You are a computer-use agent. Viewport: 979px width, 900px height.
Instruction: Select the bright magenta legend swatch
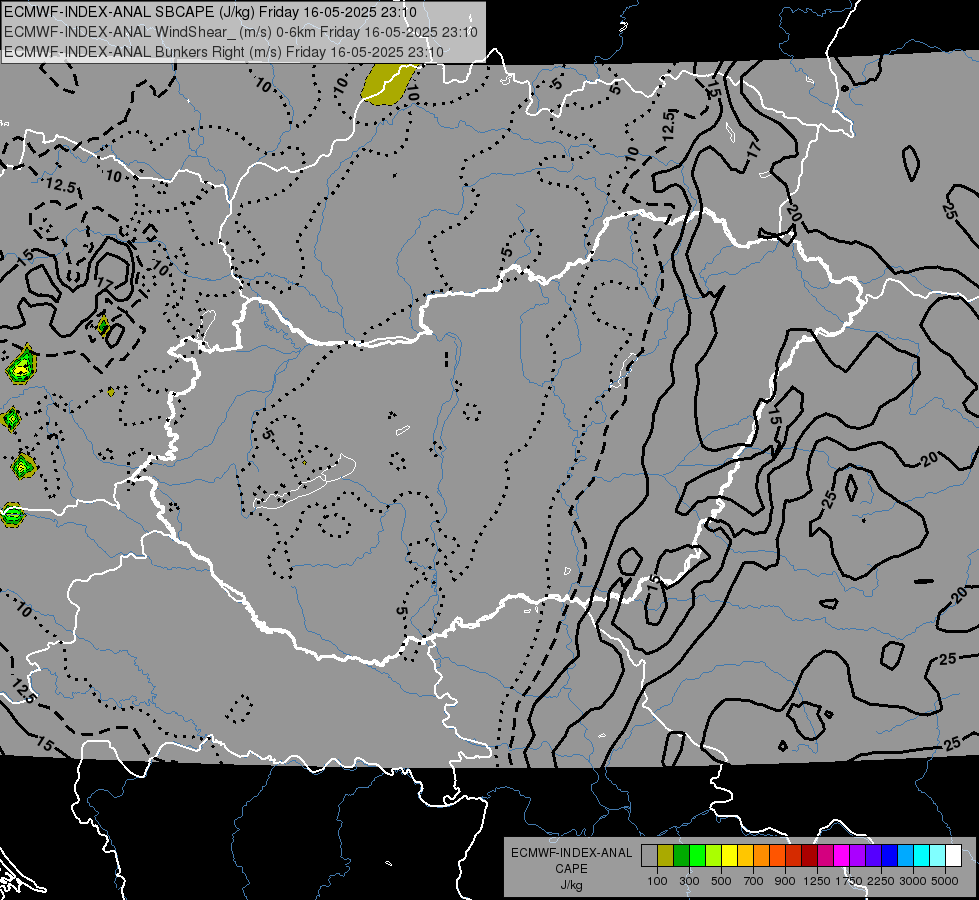(x=842, y=855)
